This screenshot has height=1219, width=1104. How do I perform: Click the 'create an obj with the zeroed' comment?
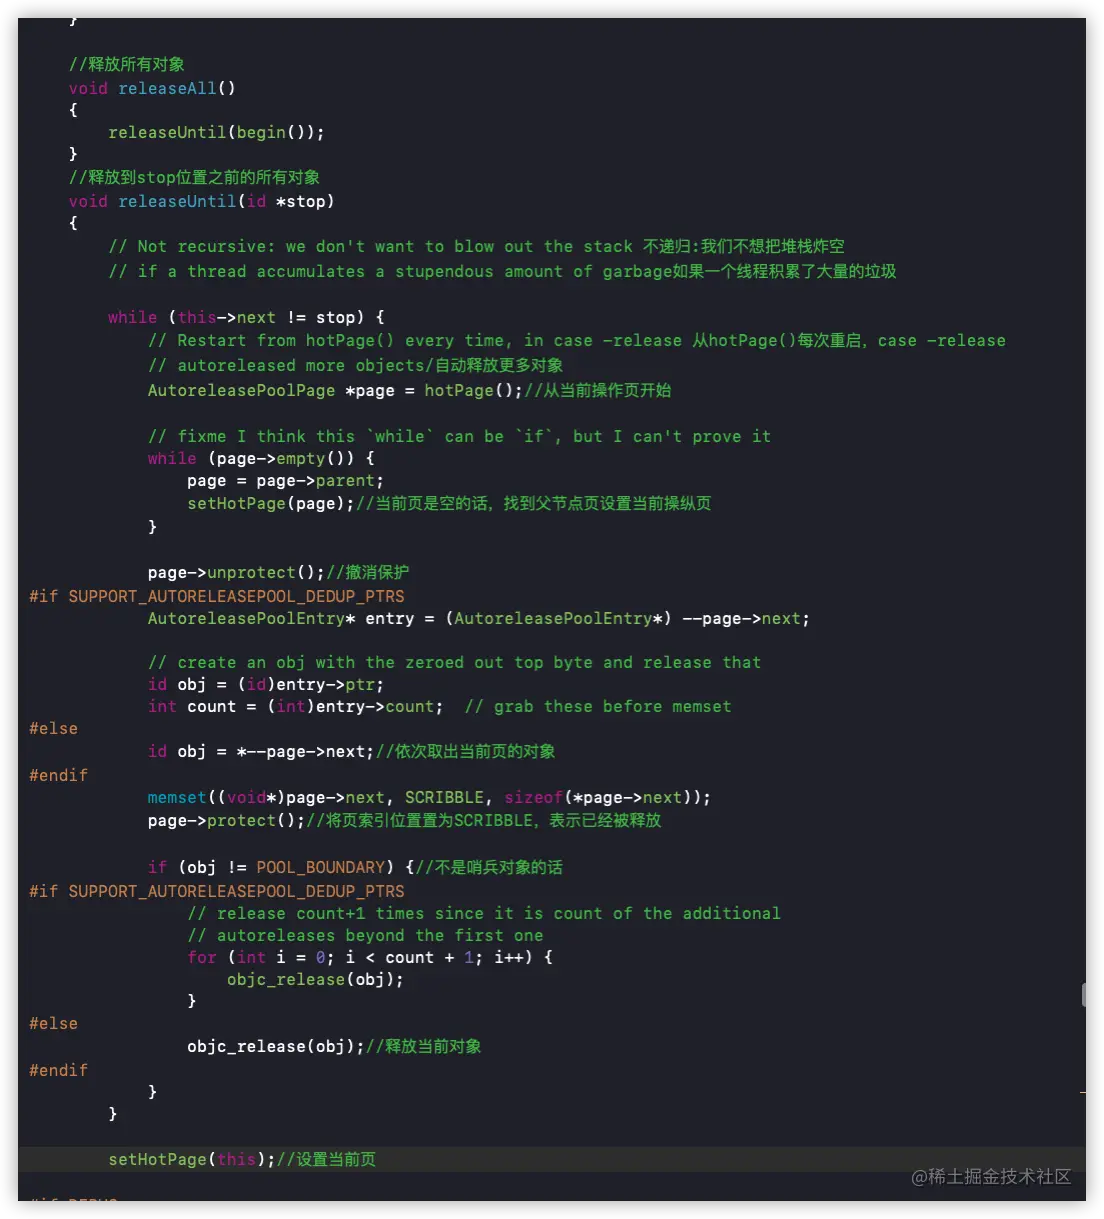pyautogui.click(x=454, y=662)
